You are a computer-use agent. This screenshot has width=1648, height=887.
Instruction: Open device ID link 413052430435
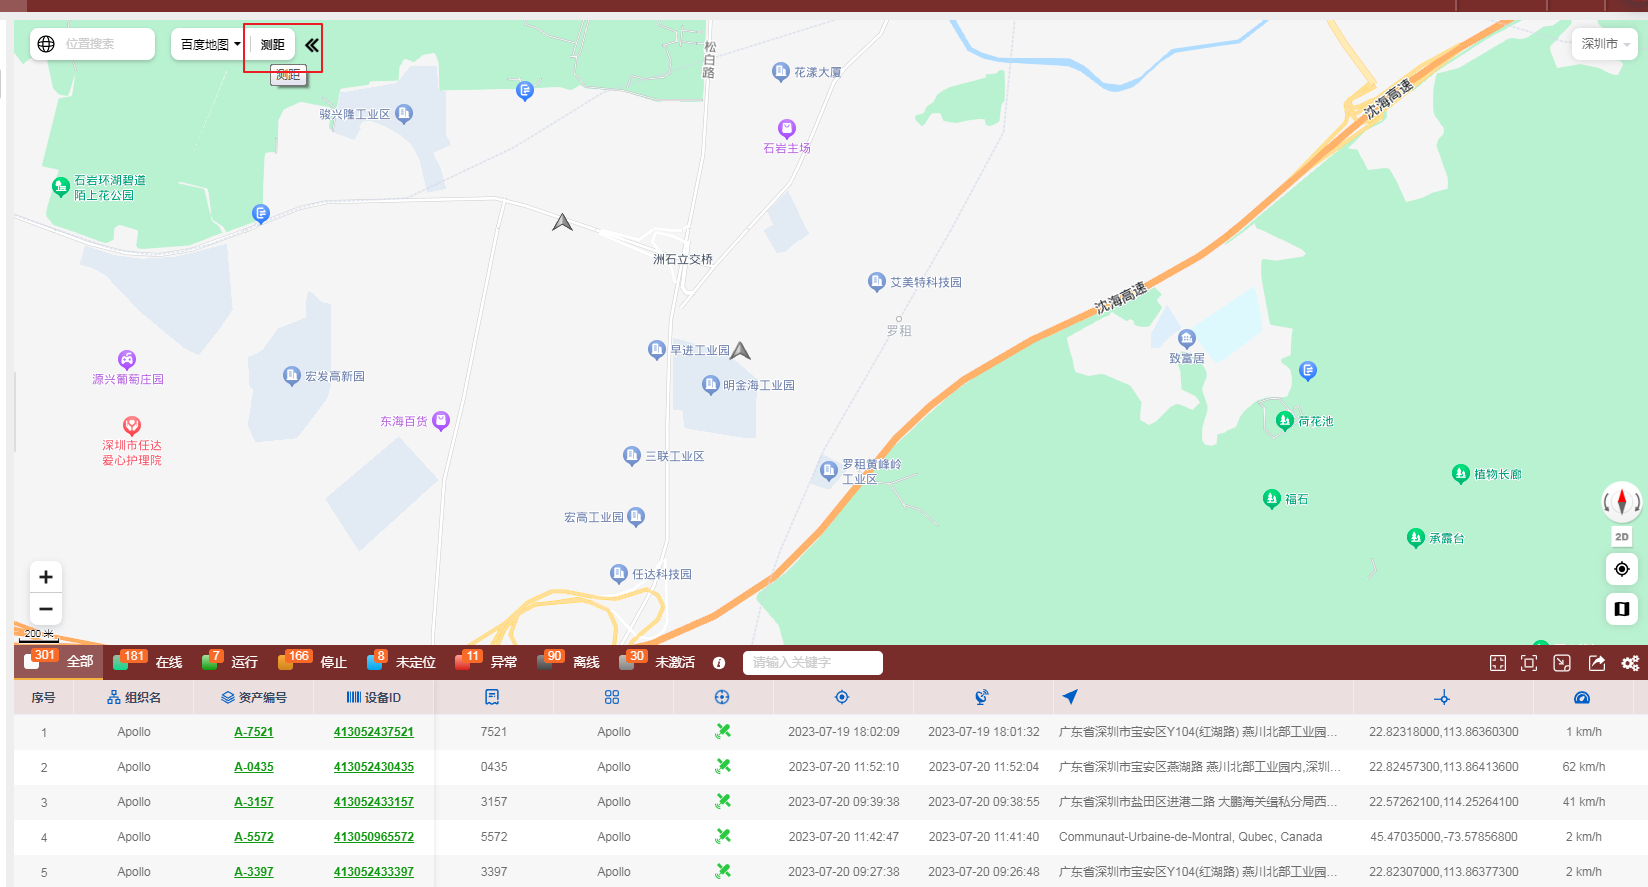374,767
